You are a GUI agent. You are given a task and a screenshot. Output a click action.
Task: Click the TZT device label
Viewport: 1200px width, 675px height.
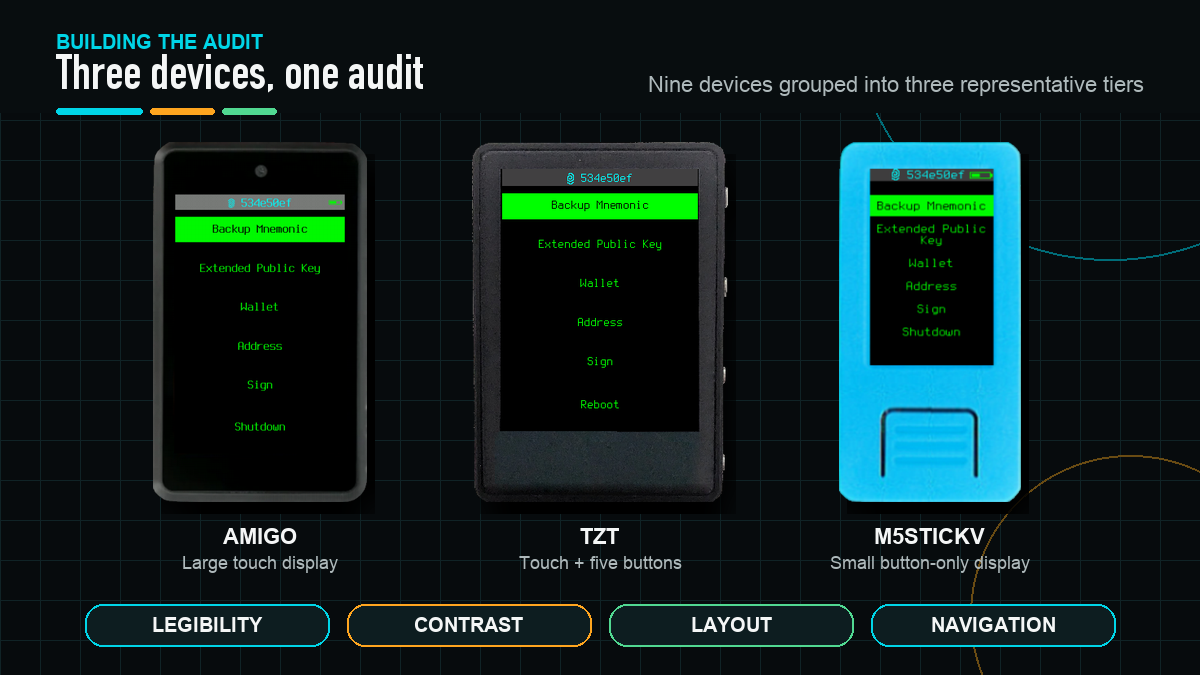pos(600,537)
